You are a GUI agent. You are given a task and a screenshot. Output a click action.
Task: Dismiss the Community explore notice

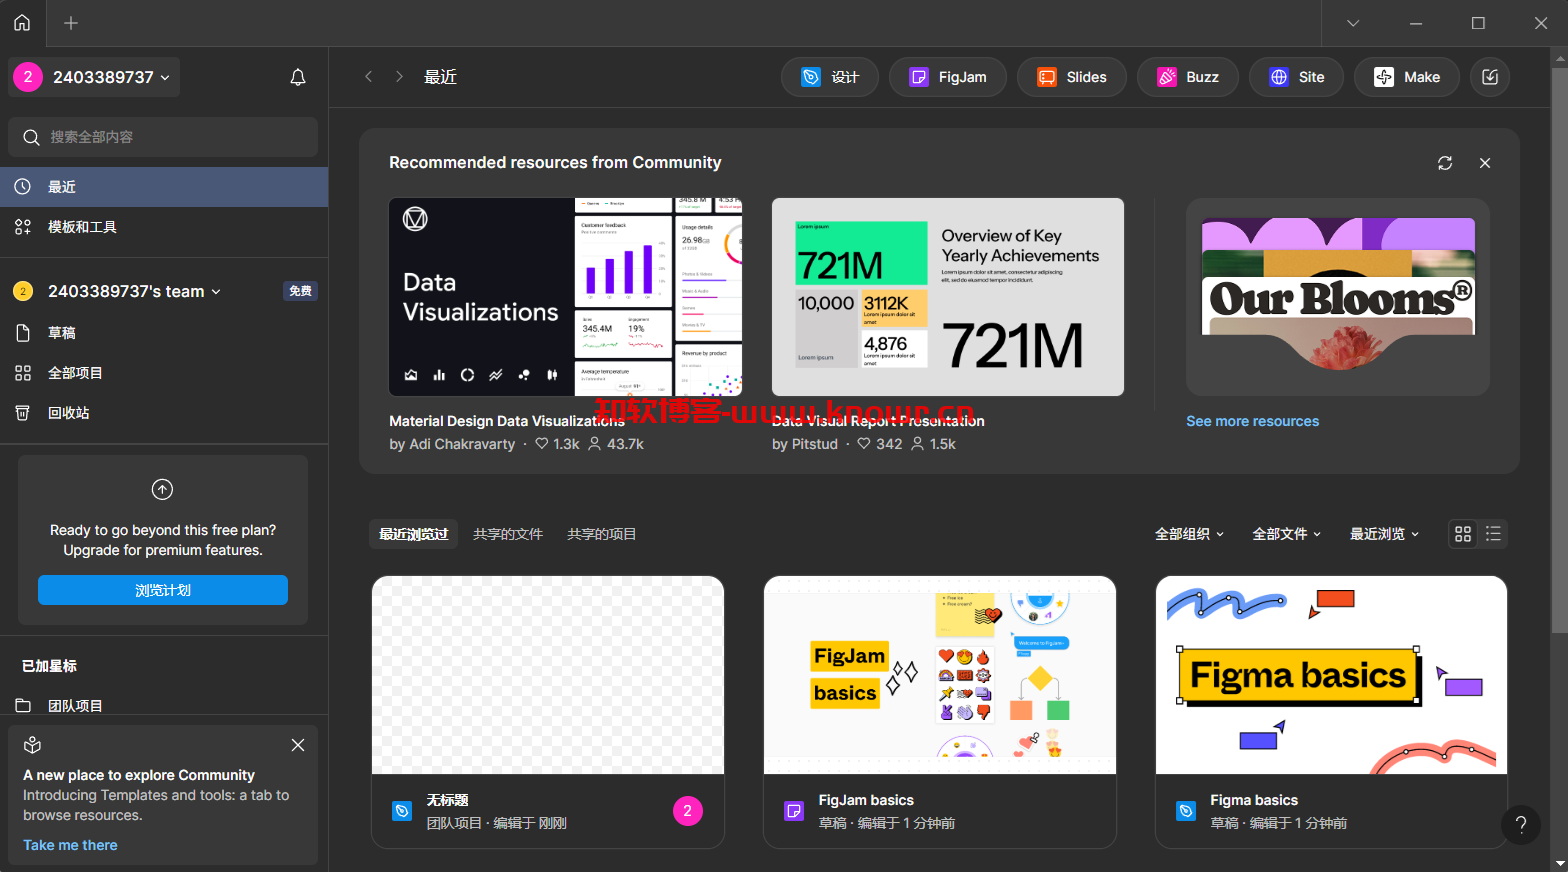[298, 745]
